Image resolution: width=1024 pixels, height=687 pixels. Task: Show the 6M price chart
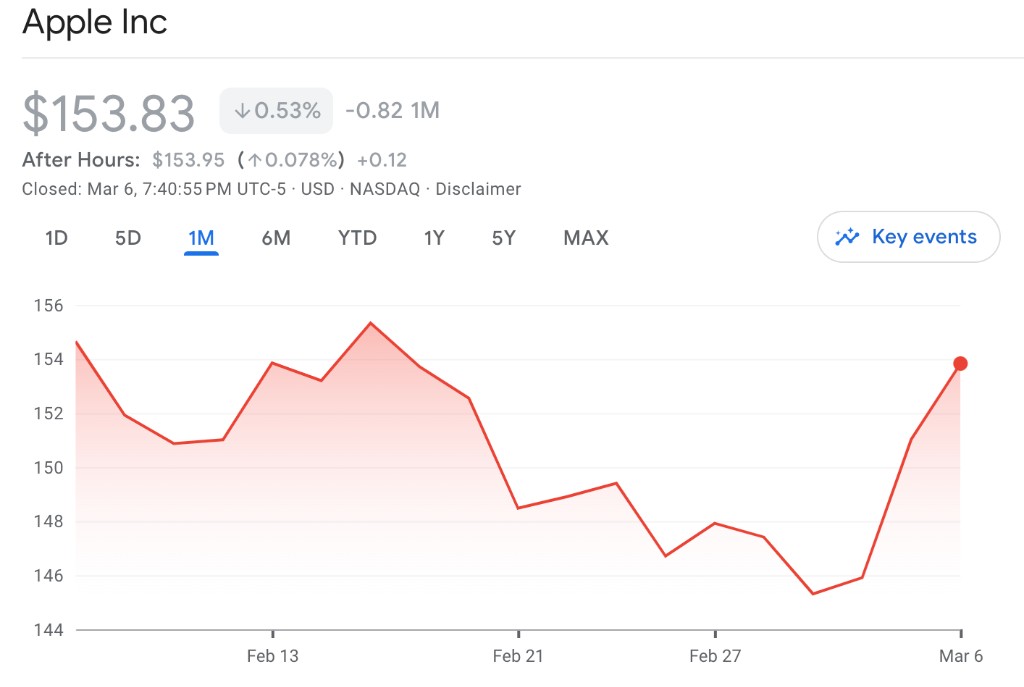(x=276, y=238)
